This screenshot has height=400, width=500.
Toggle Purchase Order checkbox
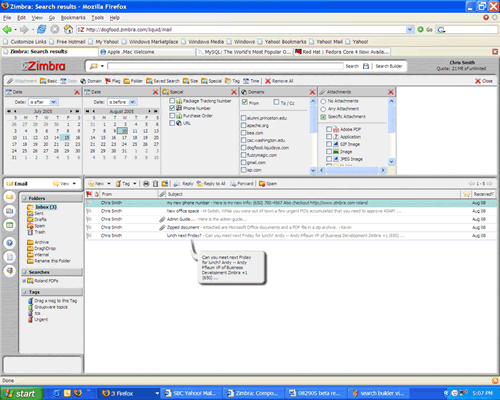172,116
